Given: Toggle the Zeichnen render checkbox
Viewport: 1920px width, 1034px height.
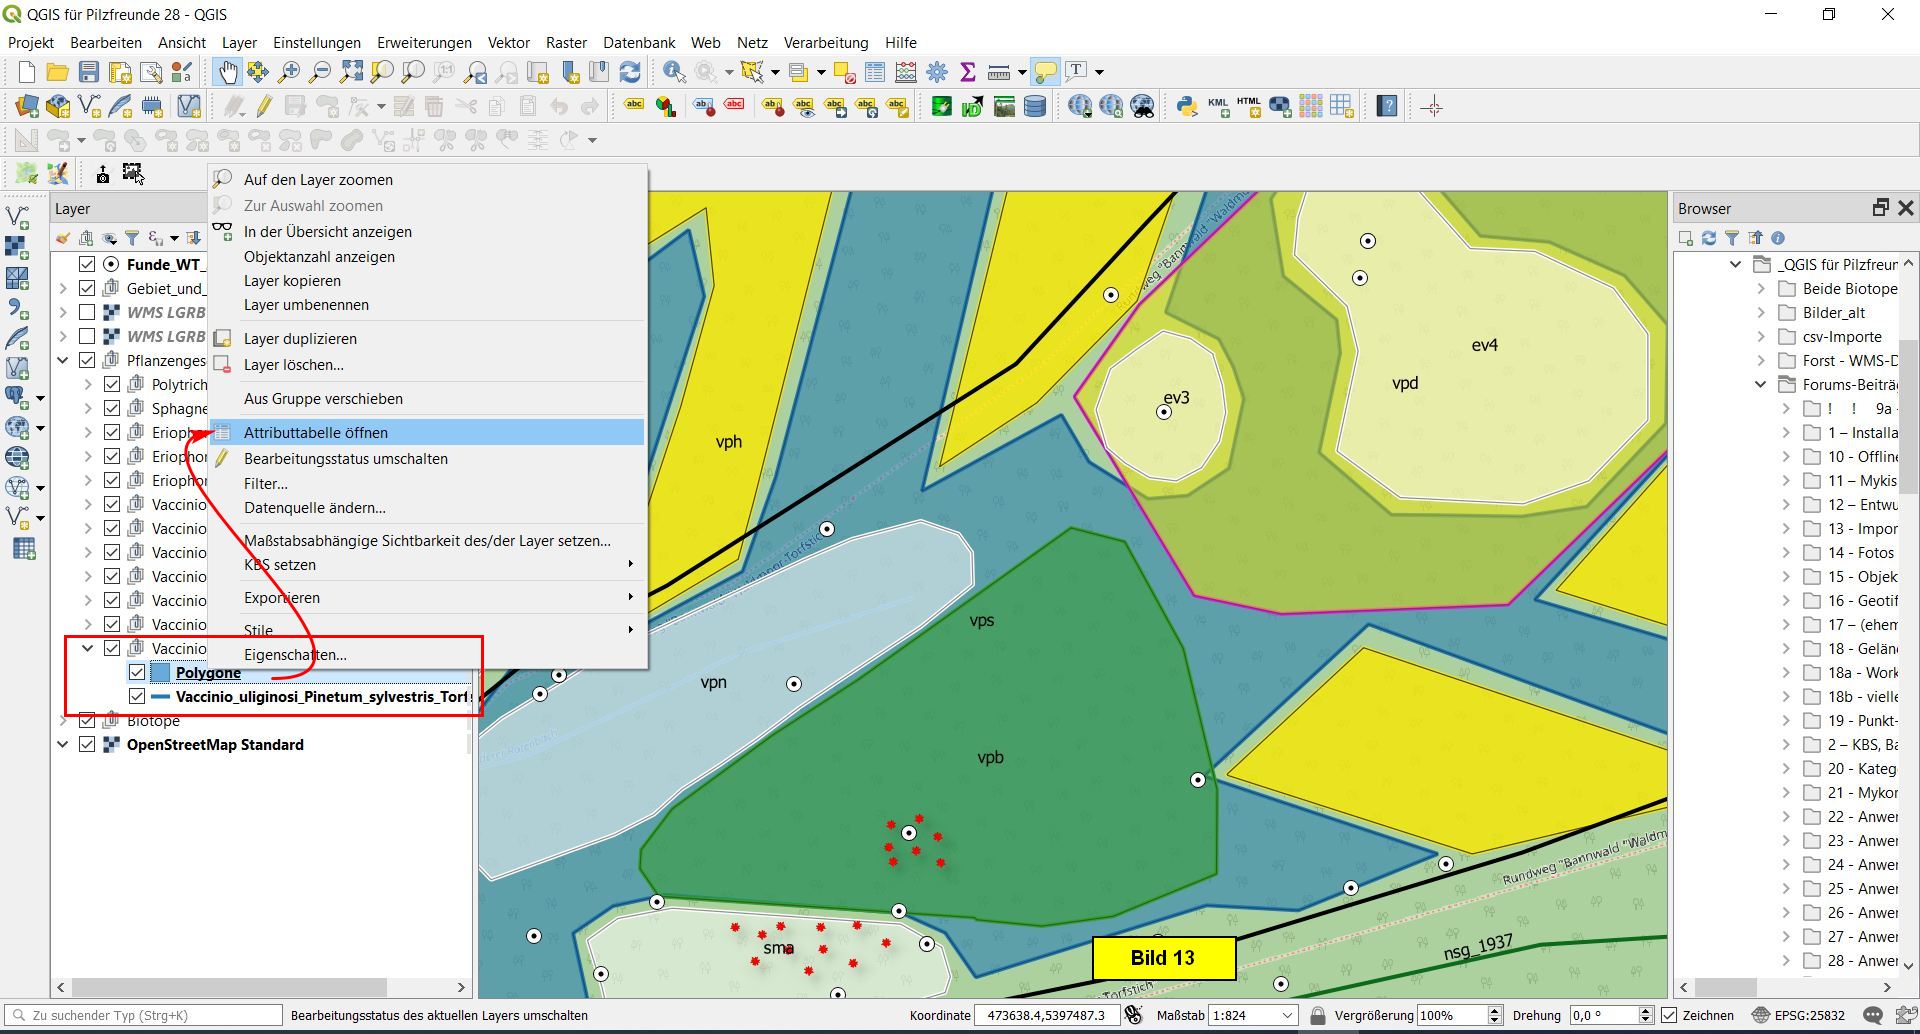Looking at the screenshot, I should click(1669, 1015).
